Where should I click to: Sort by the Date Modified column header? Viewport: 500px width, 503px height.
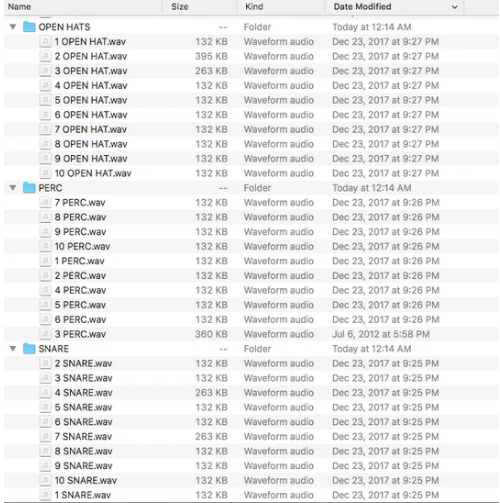pos(362,7)
